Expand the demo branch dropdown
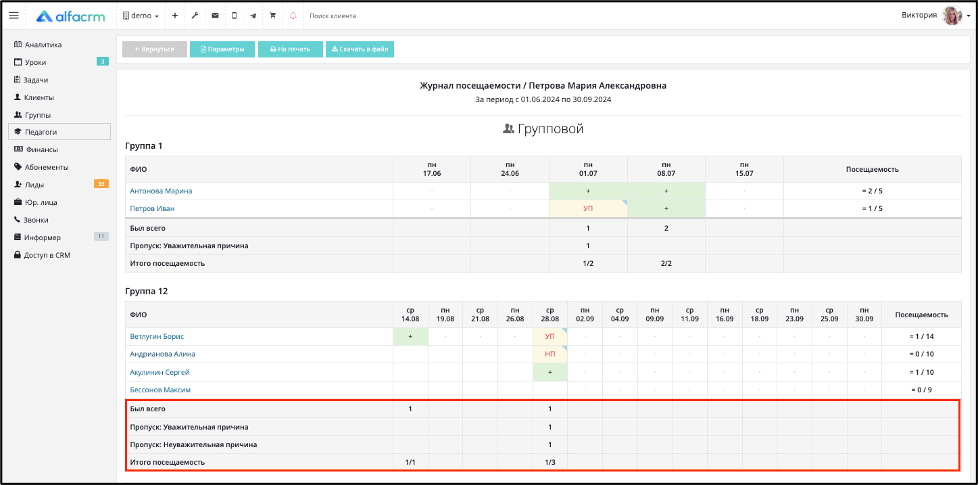Viewport: 979px width, 485px height. (141, 16)
